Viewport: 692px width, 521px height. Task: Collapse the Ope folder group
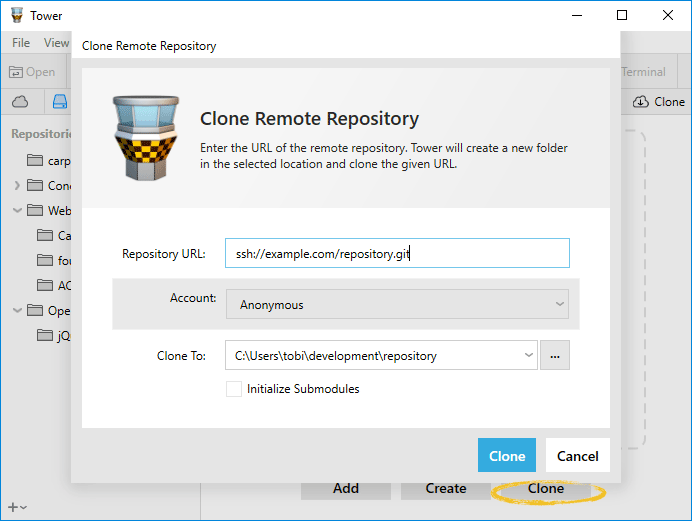click(17, 311)
